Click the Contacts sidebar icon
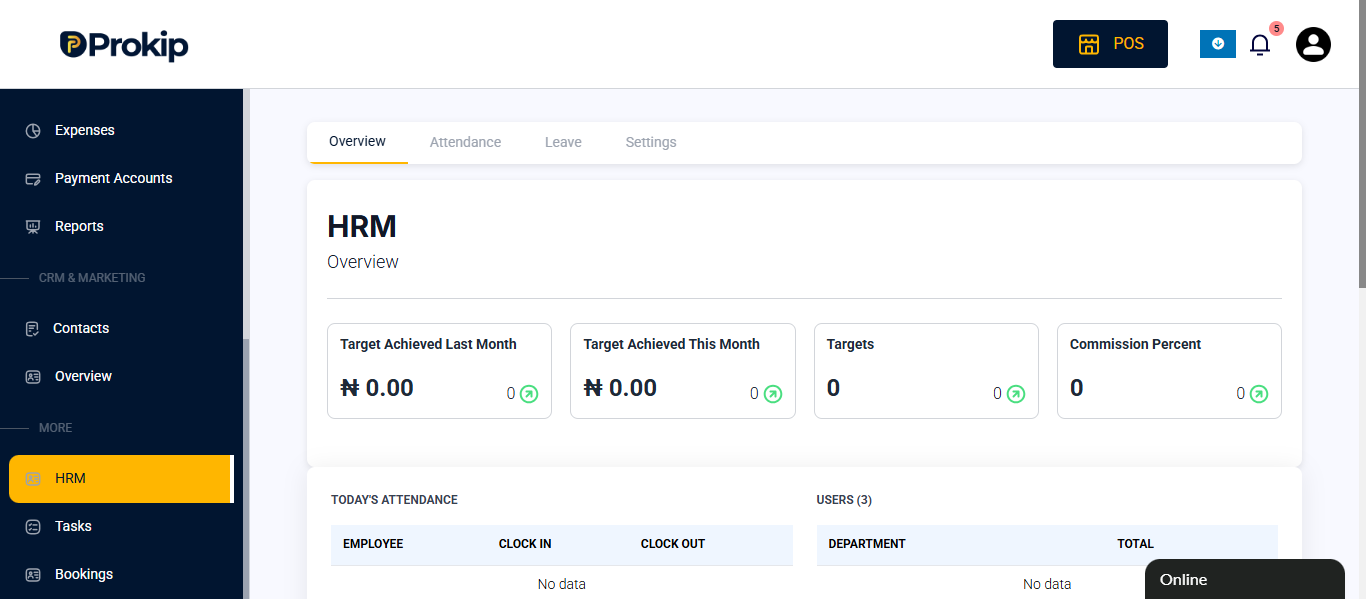Image resolution: width=1366 pixels, height=599 pixels. coord(33,329)
